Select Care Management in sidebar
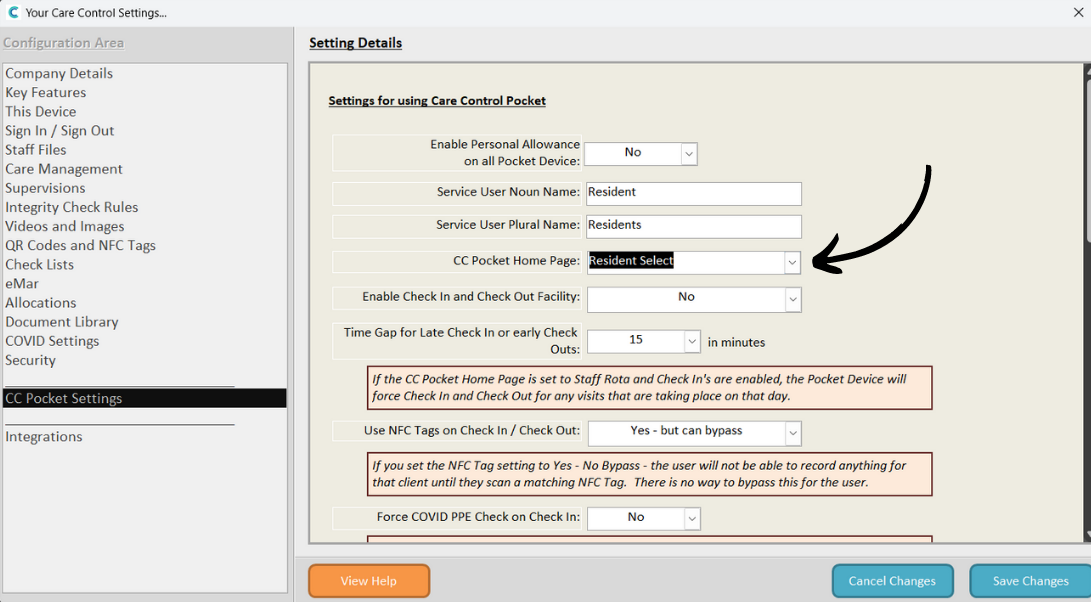 pos(64,168)
